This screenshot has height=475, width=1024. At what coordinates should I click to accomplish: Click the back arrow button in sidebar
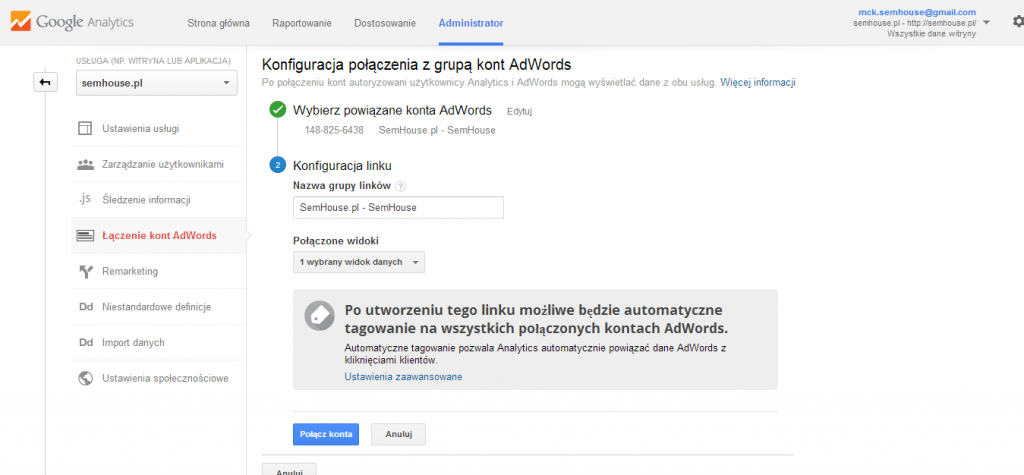(x=46, y=82)
